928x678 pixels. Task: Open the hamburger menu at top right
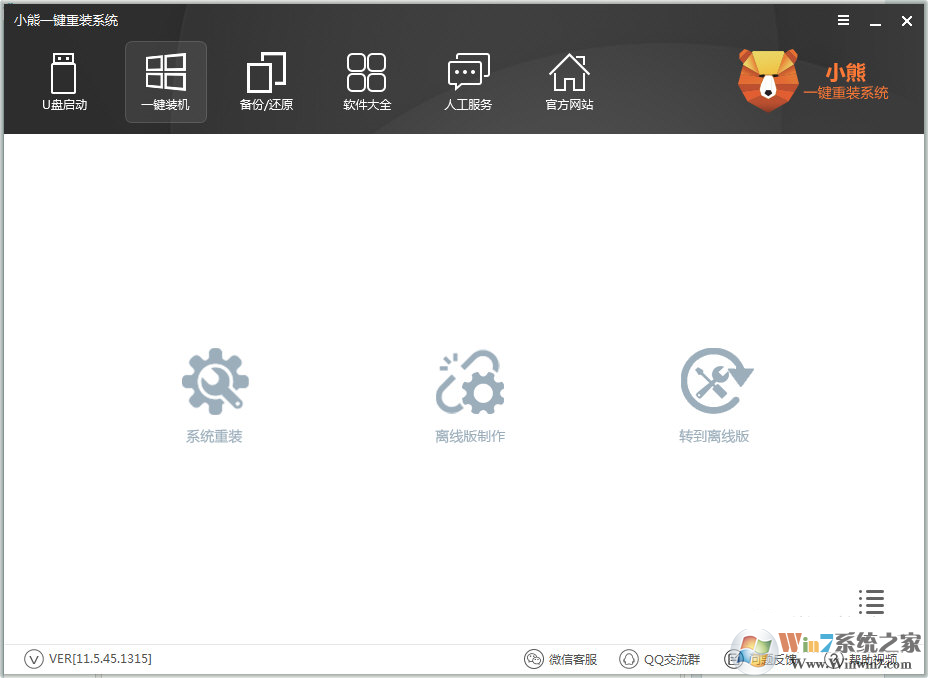843,19
